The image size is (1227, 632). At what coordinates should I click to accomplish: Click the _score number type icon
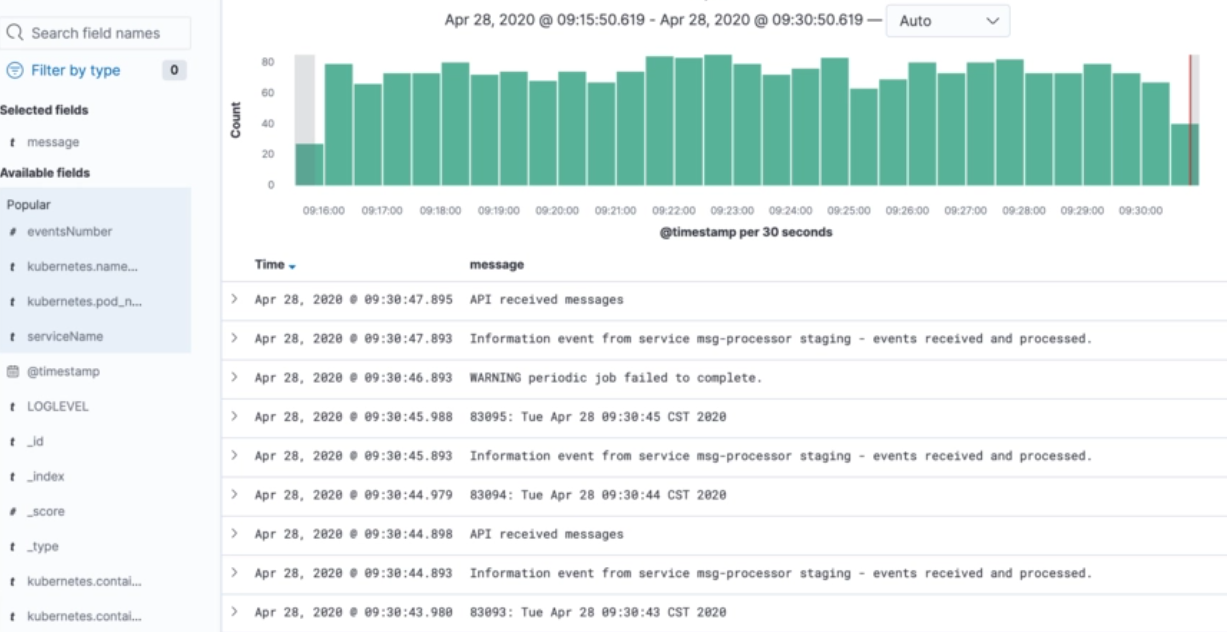[12, 512]
